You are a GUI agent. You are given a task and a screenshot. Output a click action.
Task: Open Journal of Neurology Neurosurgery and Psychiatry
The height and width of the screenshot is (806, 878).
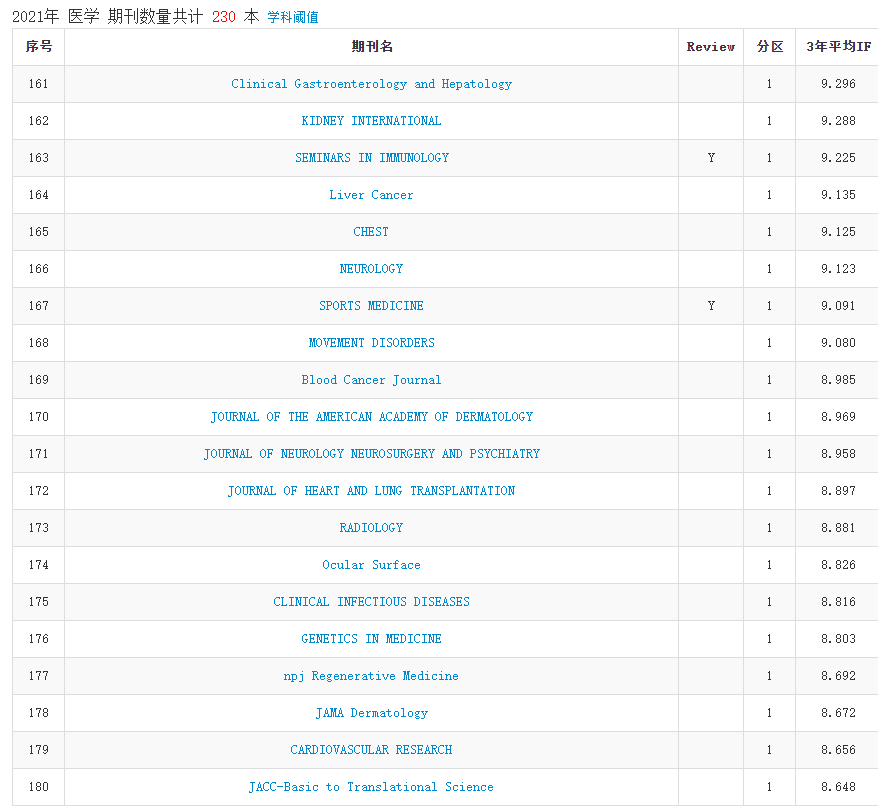tap(371, 454)
